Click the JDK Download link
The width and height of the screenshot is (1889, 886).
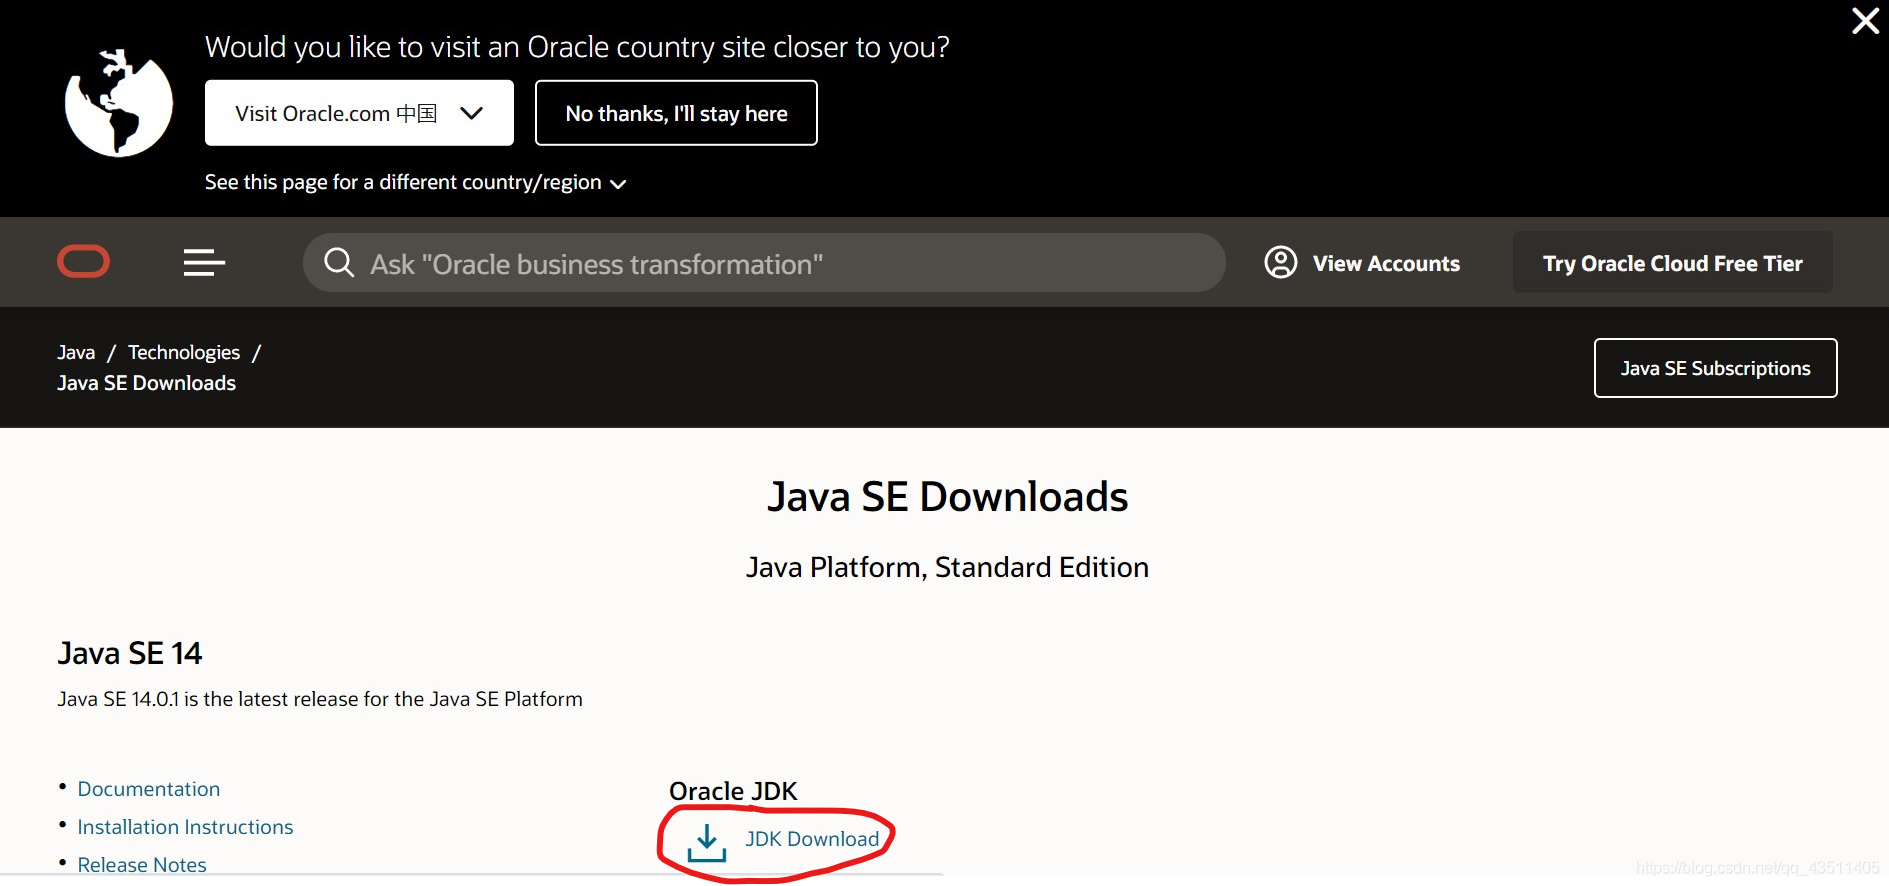click(x=812, y=839)
